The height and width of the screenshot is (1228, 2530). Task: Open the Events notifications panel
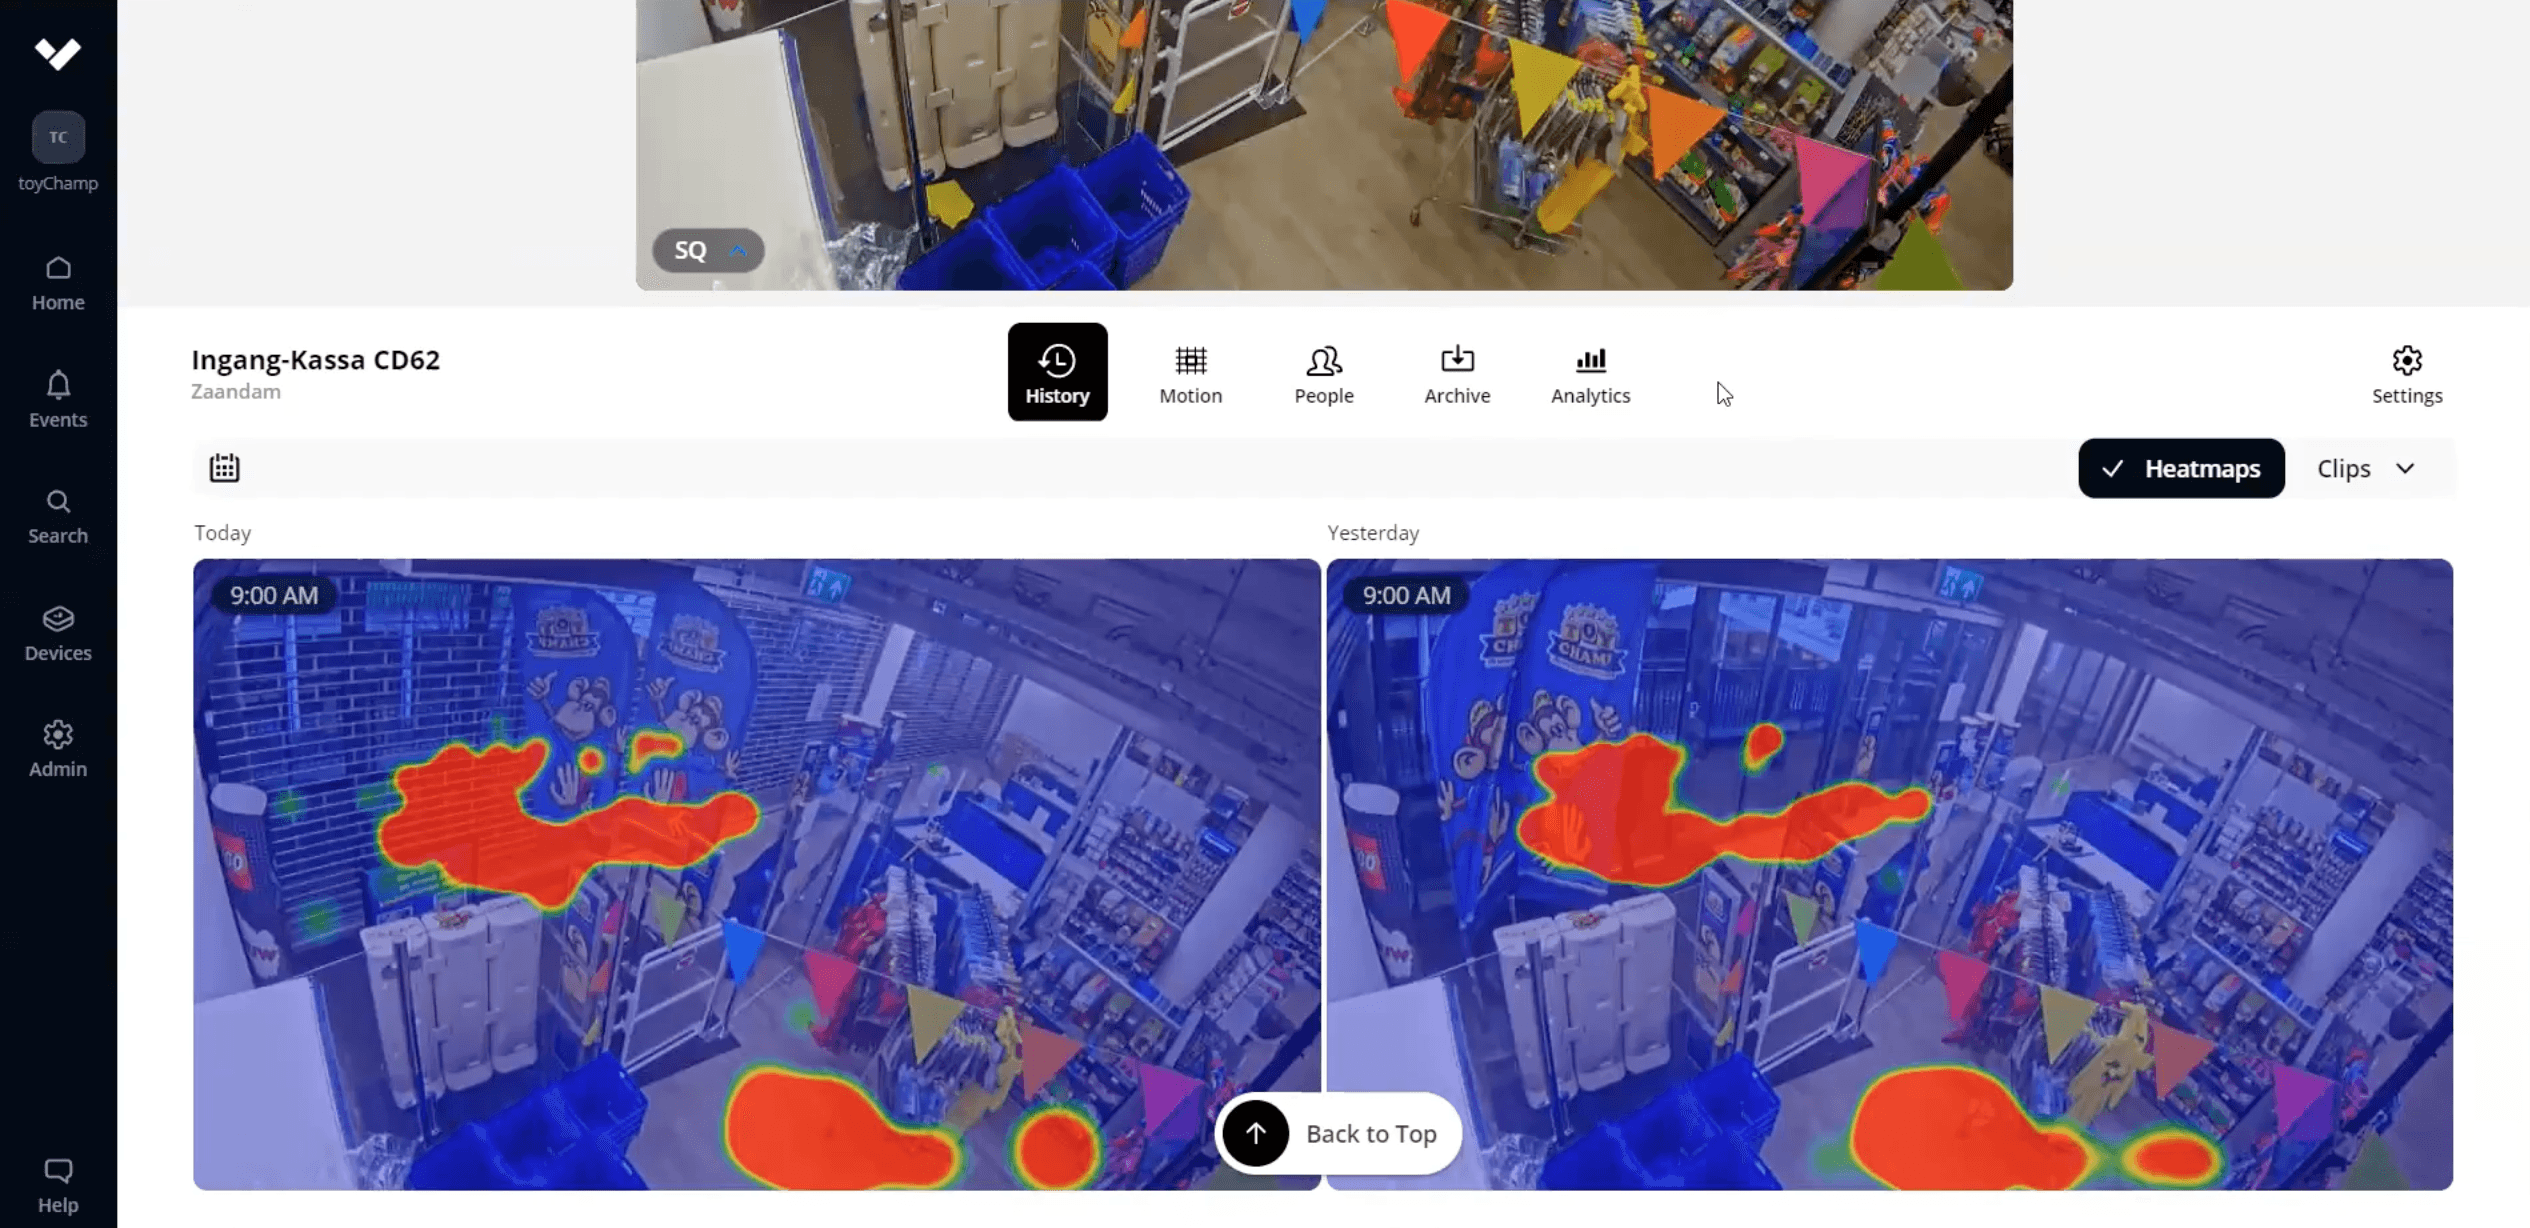tap(57, 397)
